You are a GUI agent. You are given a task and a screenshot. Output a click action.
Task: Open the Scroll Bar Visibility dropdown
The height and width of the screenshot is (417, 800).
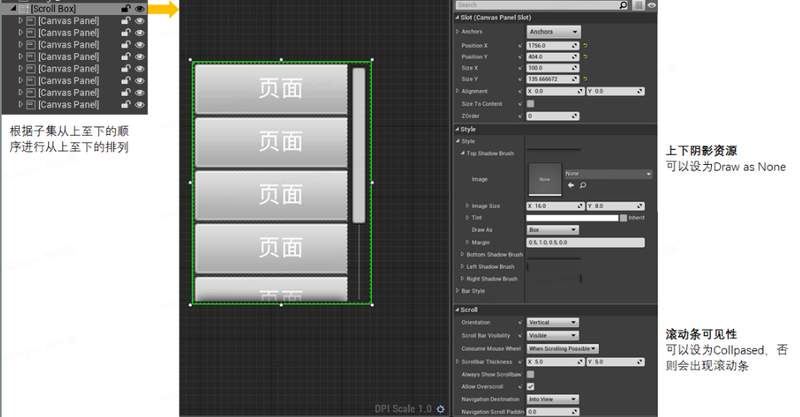(x=552, y=335)
